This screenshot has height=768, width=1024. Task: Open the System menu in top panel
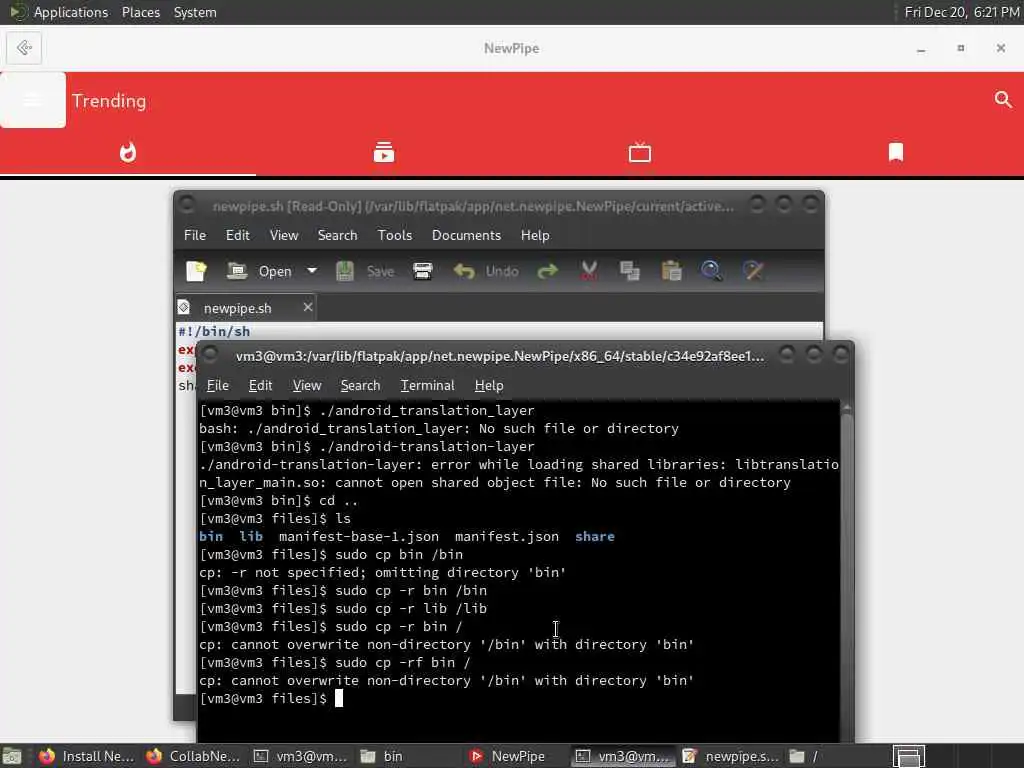point(195,12)
